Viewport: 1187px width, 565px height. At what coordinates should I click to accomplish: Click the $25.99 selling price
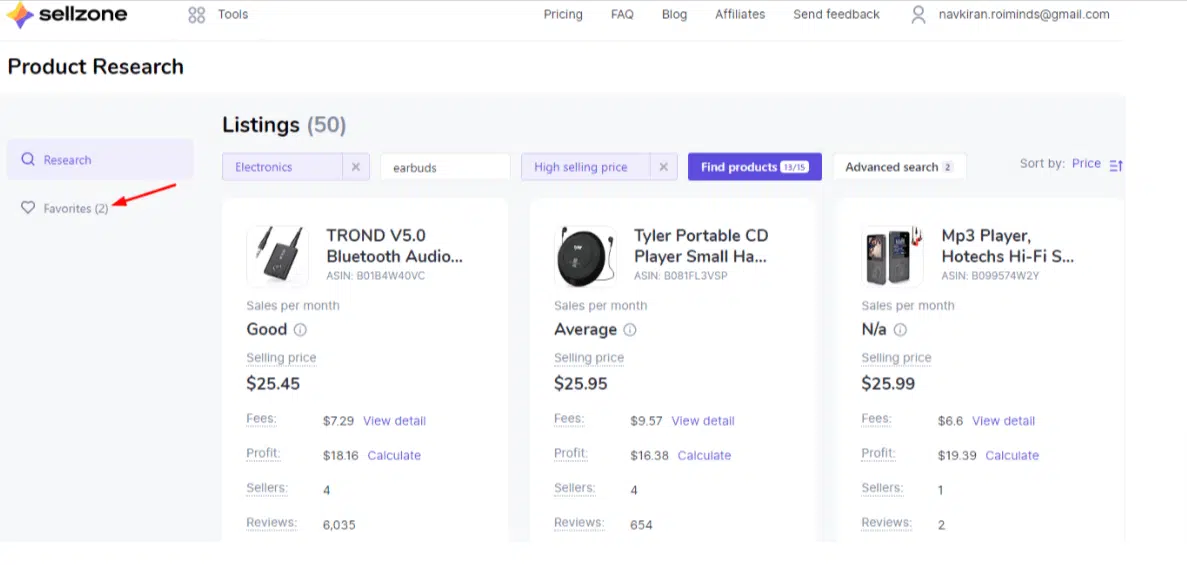tap(888, 384)
